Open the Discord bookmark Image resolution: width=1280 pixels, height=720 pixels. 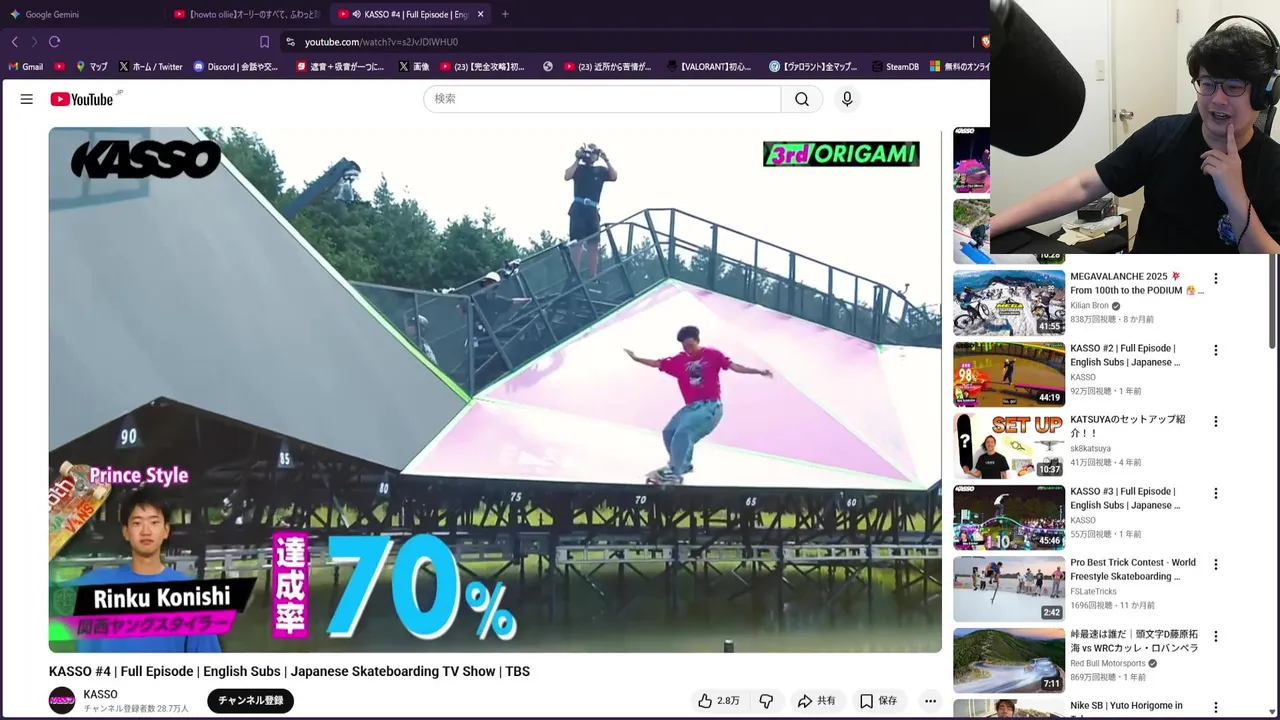[236, 67]
